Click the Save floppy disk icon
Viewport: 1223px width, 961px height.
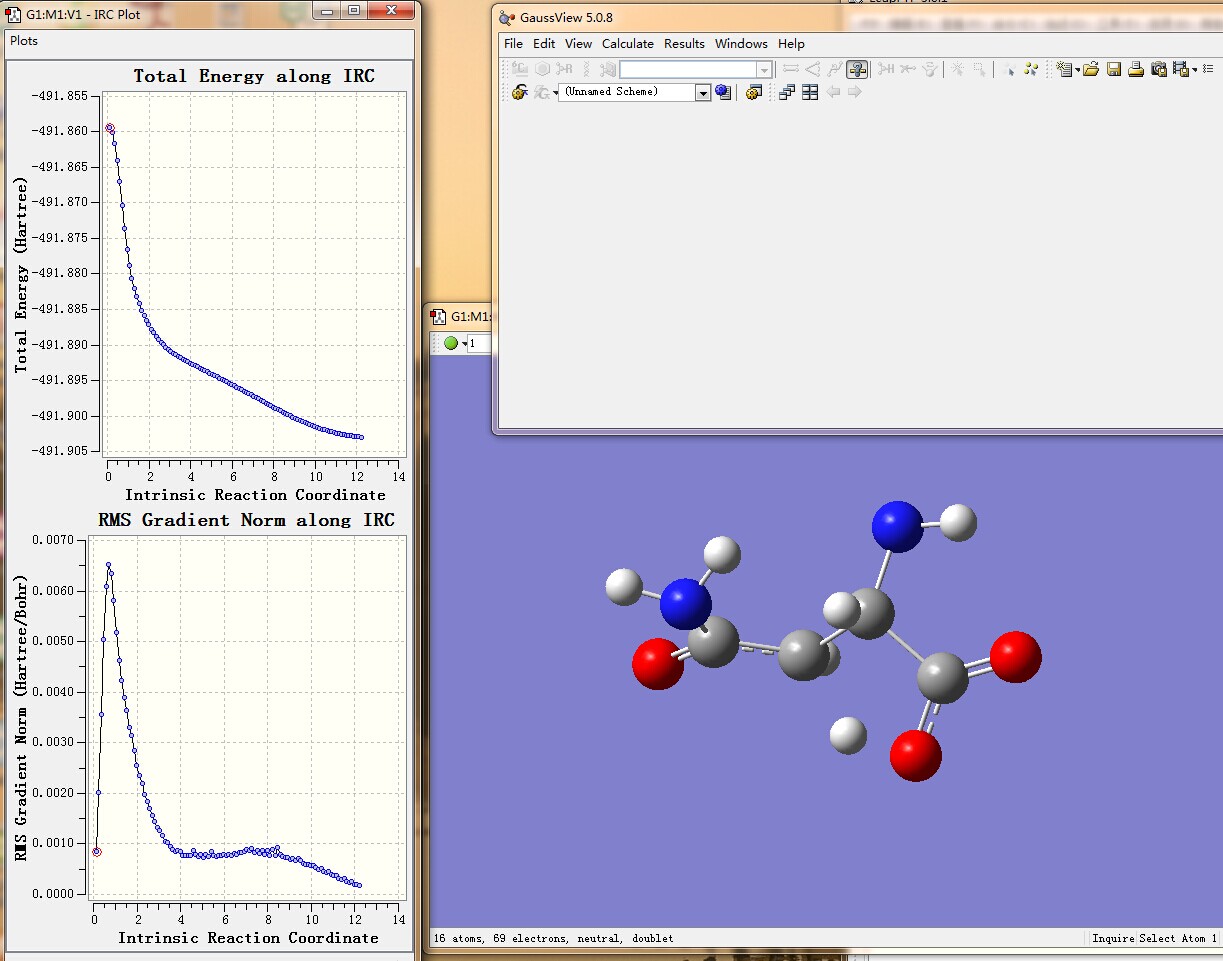click(1114, 69)
